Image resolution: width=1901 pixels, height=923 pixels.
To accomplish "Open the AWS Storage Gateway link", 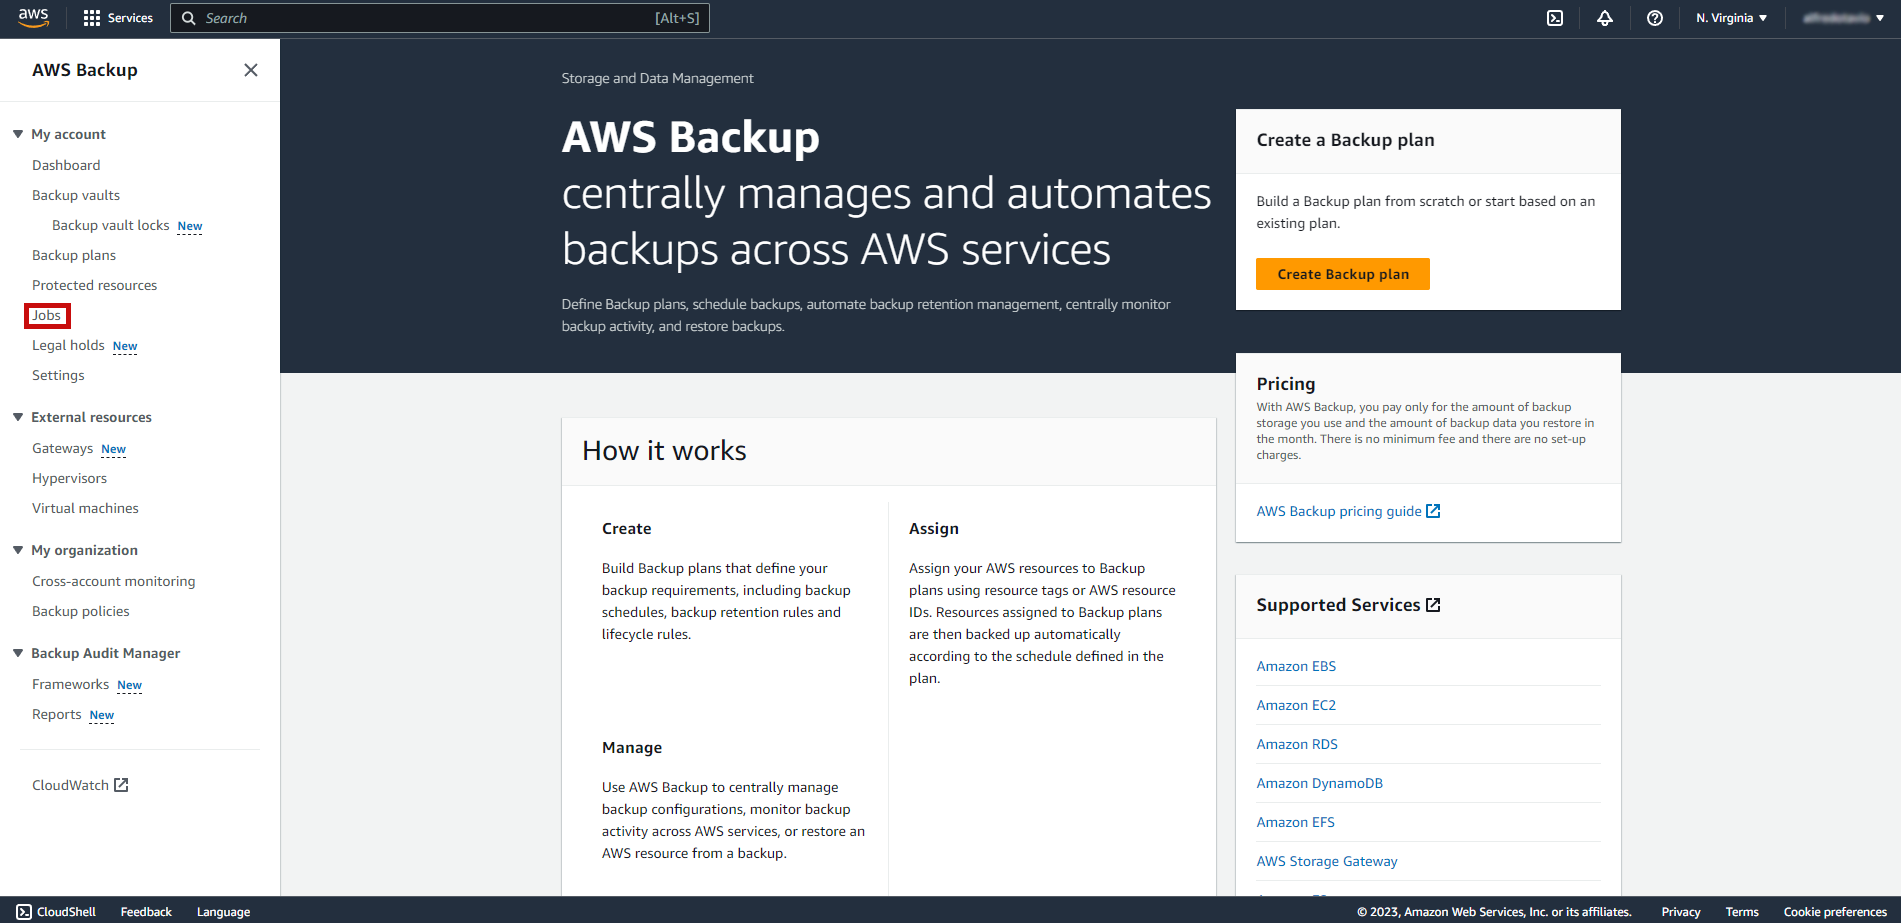I will (1327, 861).
